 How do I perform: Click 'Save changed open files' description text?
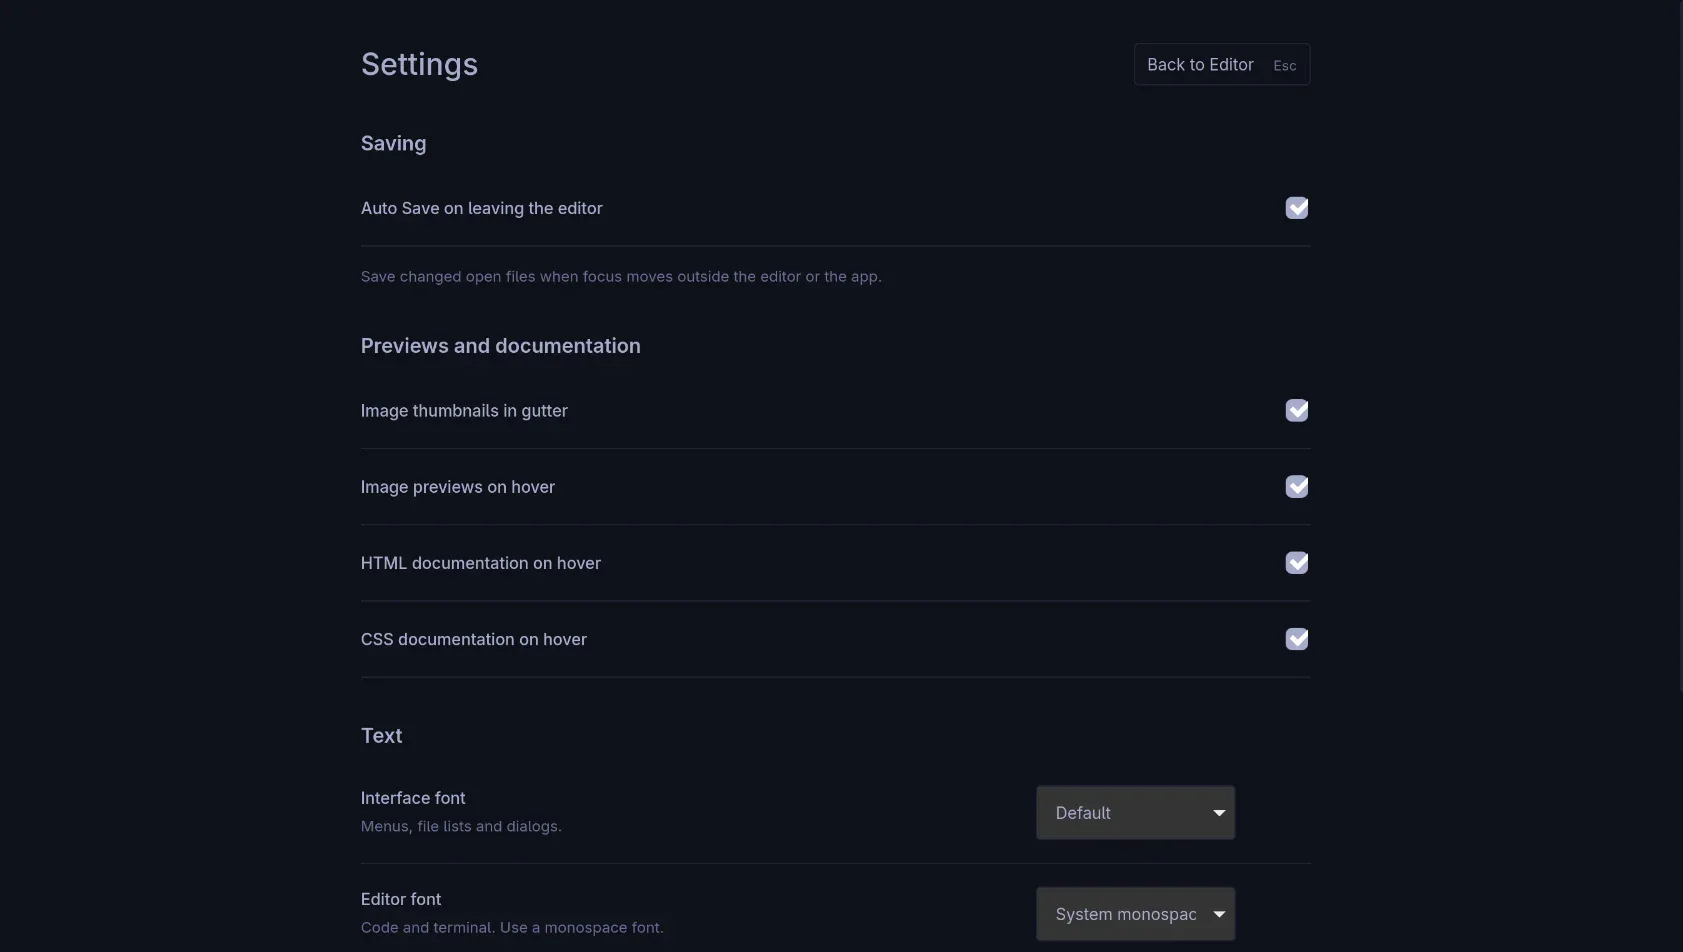point(621,276)
